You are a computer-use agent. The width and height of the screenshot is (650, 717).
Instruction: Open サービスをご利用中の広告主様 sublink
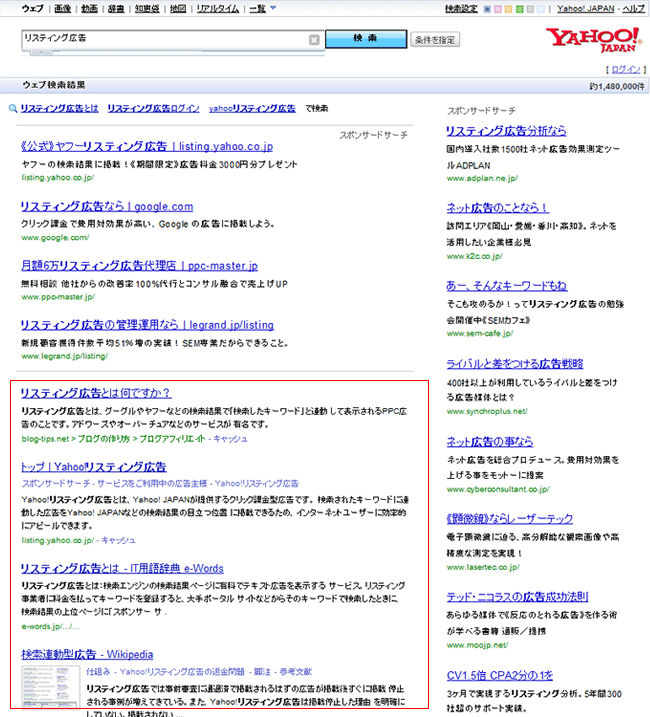coord(152,483)
